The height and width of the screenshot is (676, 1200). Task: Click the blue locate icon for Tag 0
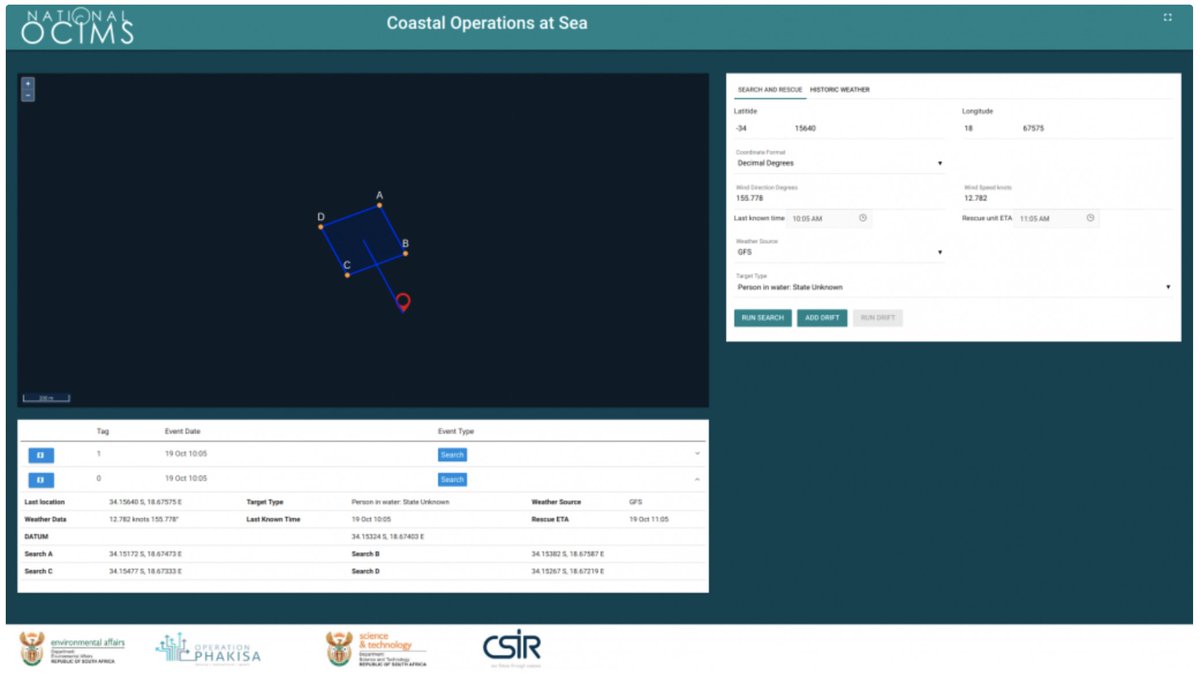point(39,479)
